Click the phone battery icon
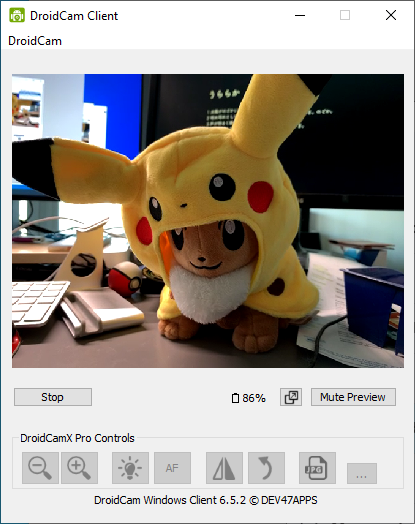Screen dimensions: 415x524 (235, 398)
